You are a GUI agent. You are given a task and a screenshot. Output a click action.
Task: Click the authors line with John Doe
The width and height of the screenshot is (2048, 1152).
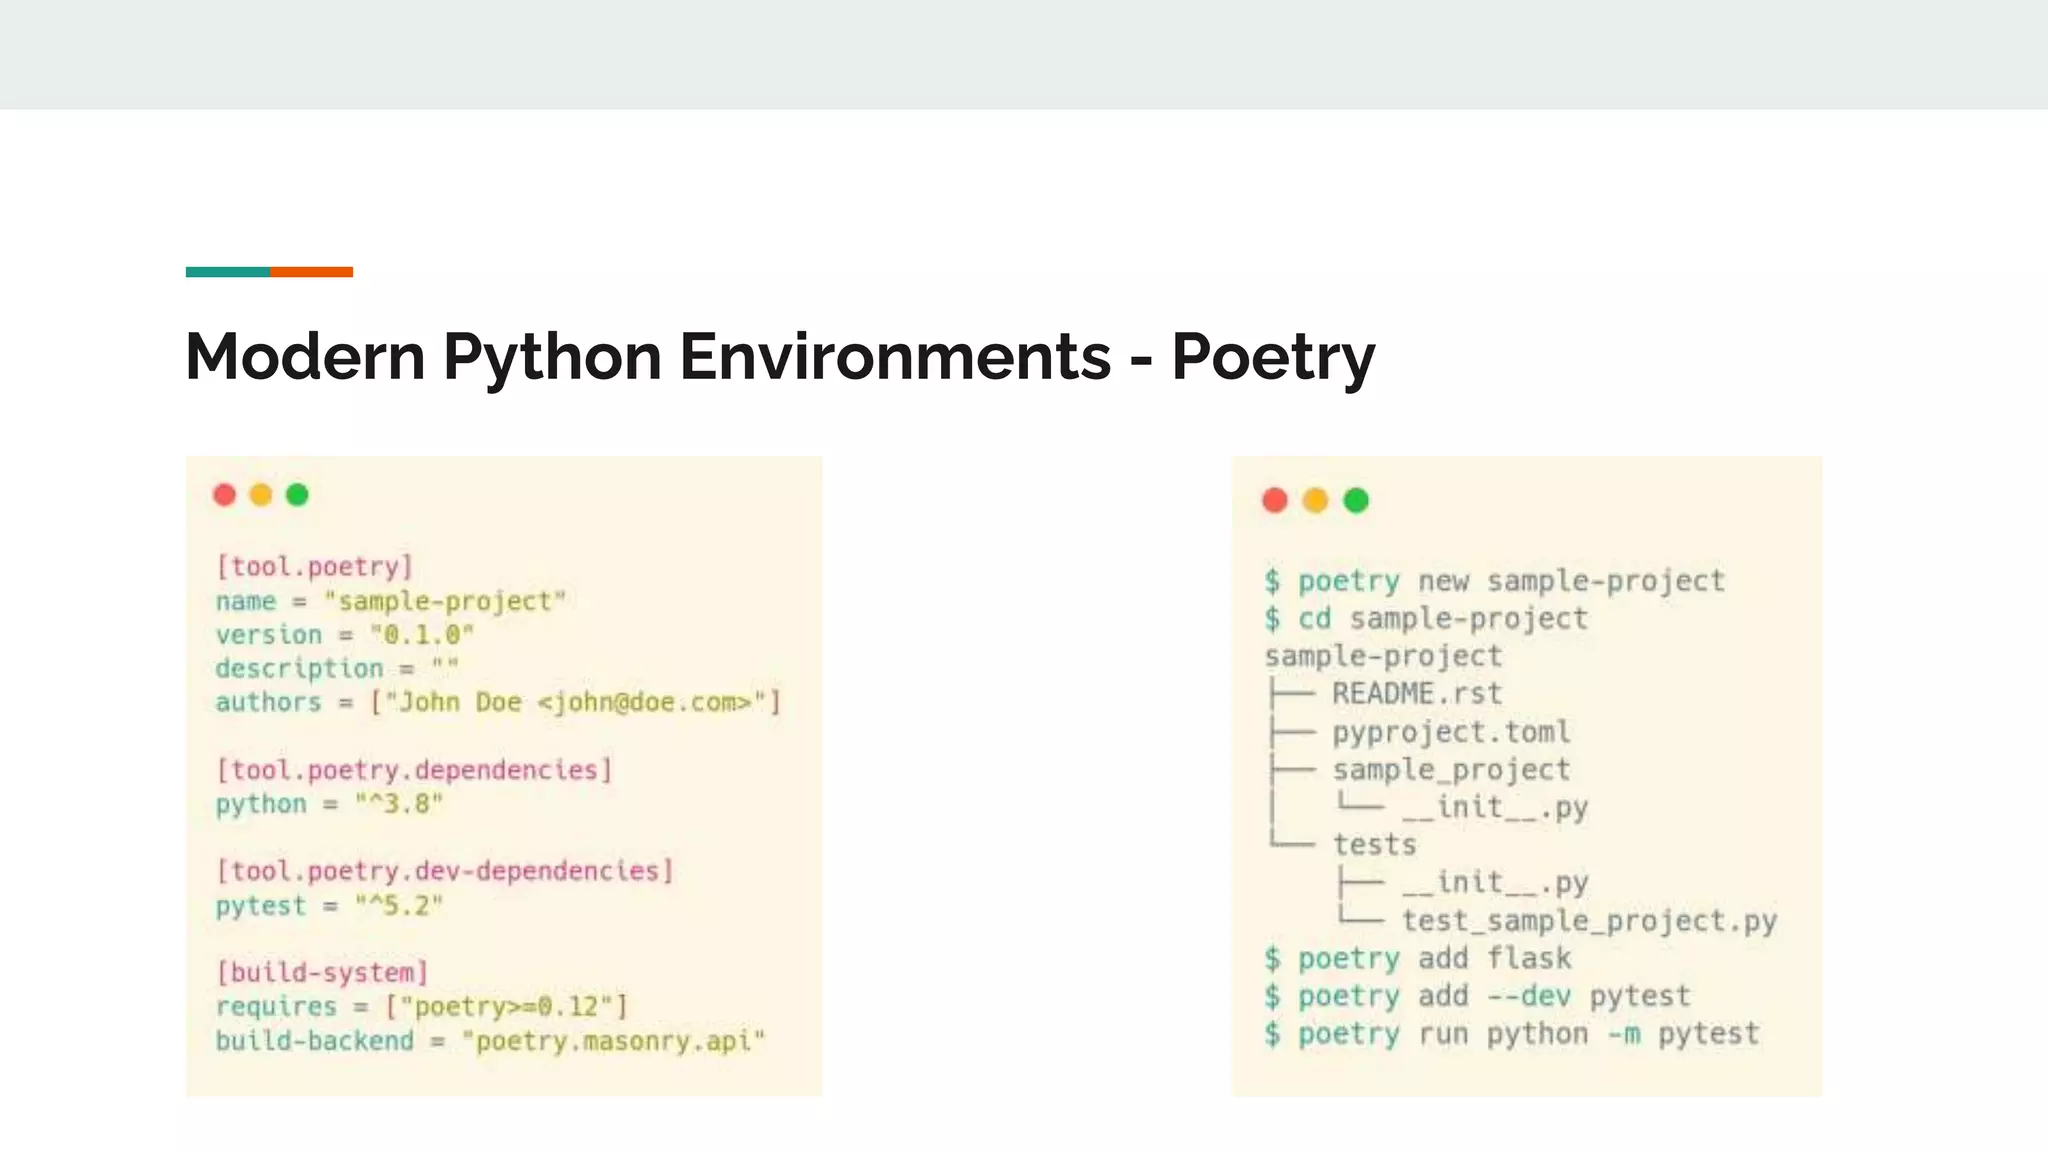[x=497, y=702]
